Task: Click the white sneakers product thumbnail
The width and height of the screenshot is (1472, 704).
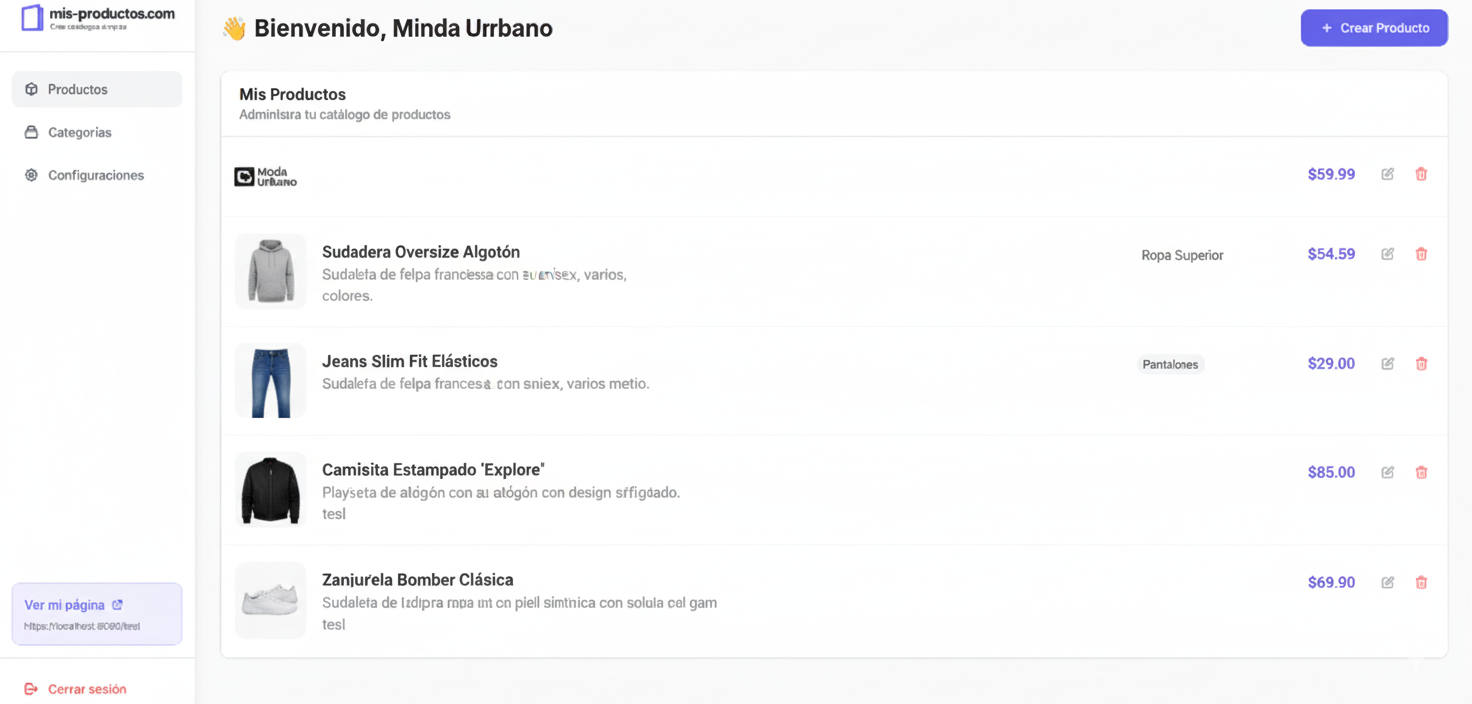Action: [x=270, y=600]
